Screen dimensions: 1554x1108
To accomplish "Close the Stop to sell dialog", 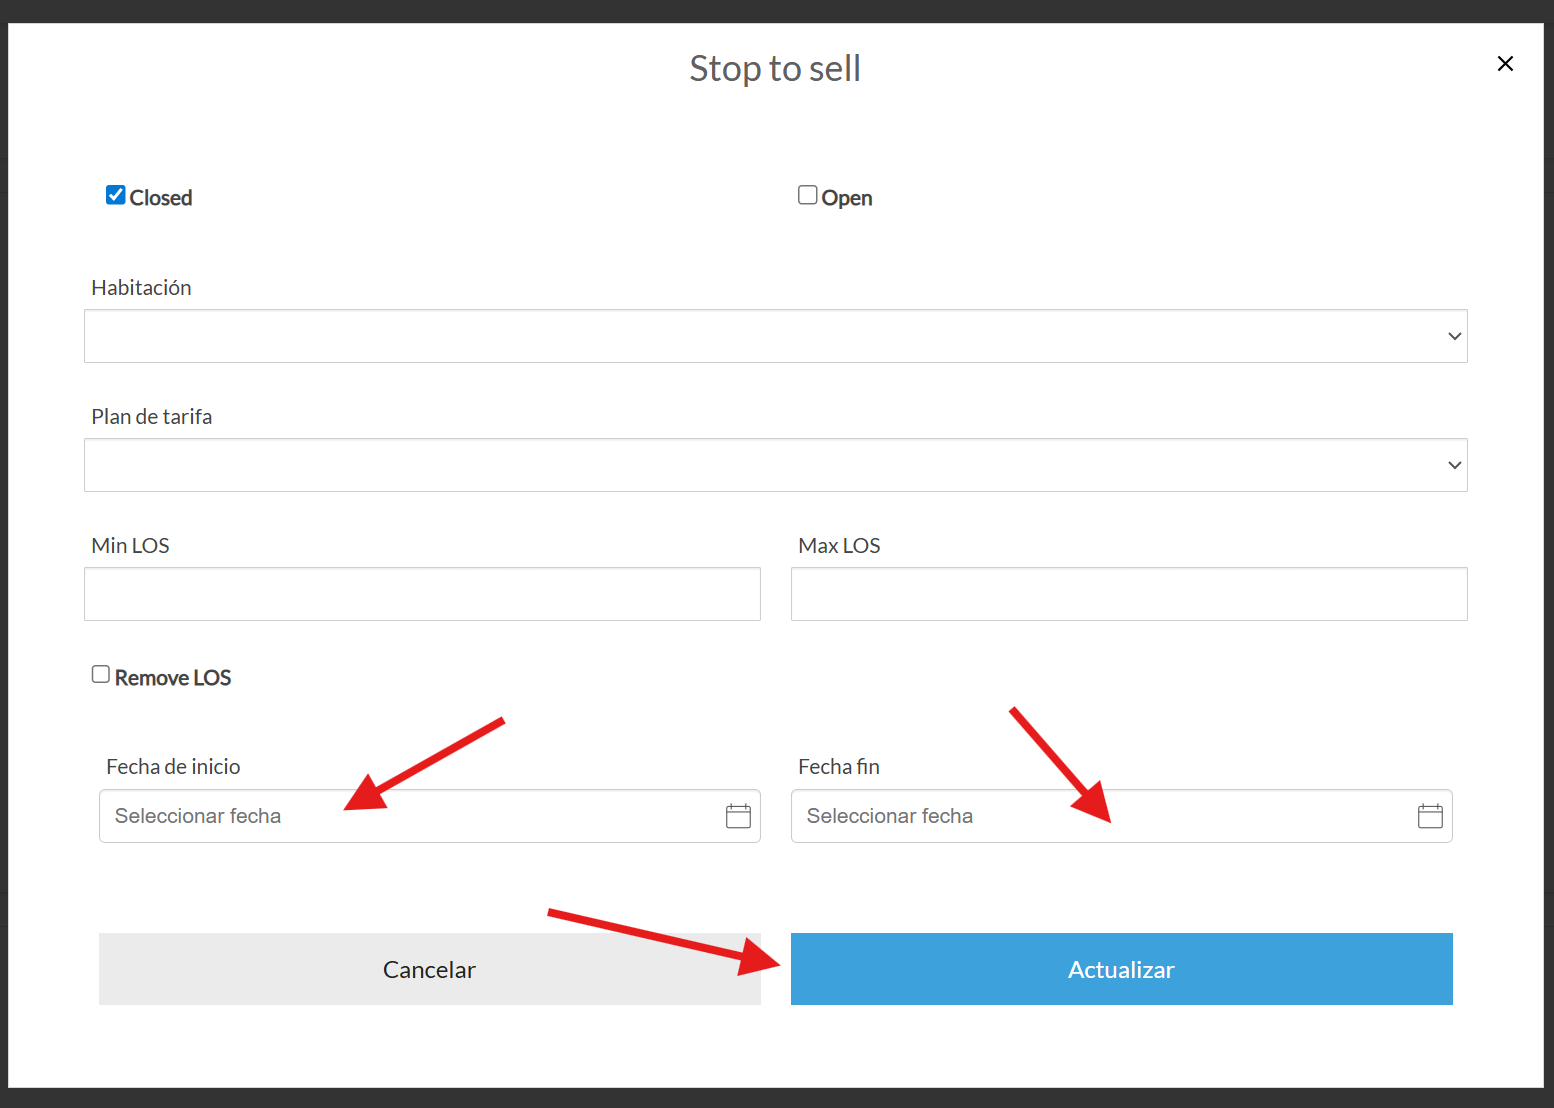I will [1505, 64].
